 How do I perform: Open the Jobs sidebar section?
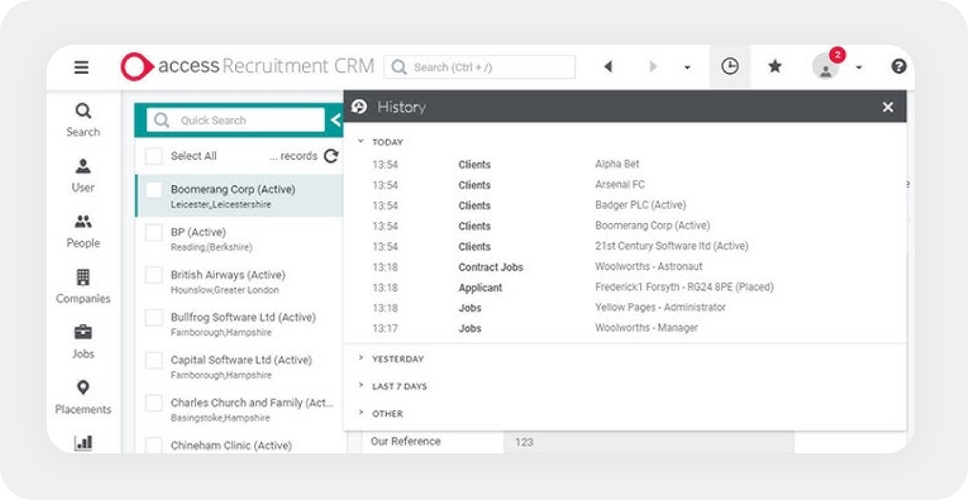coord(83,342)
